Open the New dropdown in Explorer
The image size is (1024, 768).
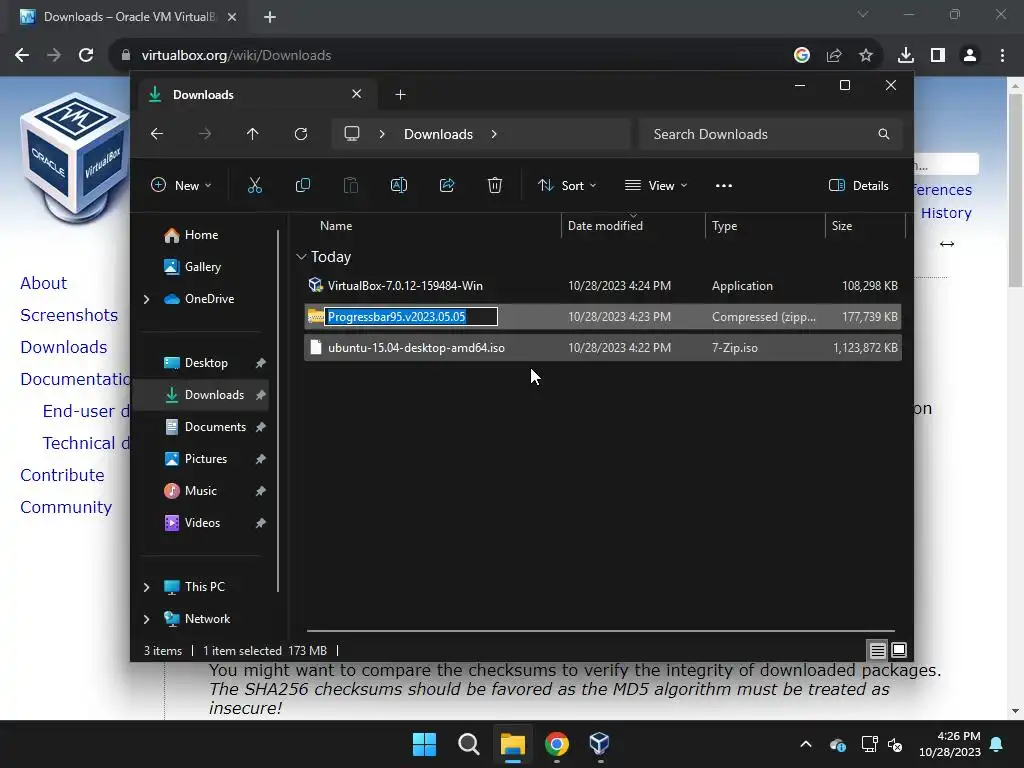pos(181,185)
